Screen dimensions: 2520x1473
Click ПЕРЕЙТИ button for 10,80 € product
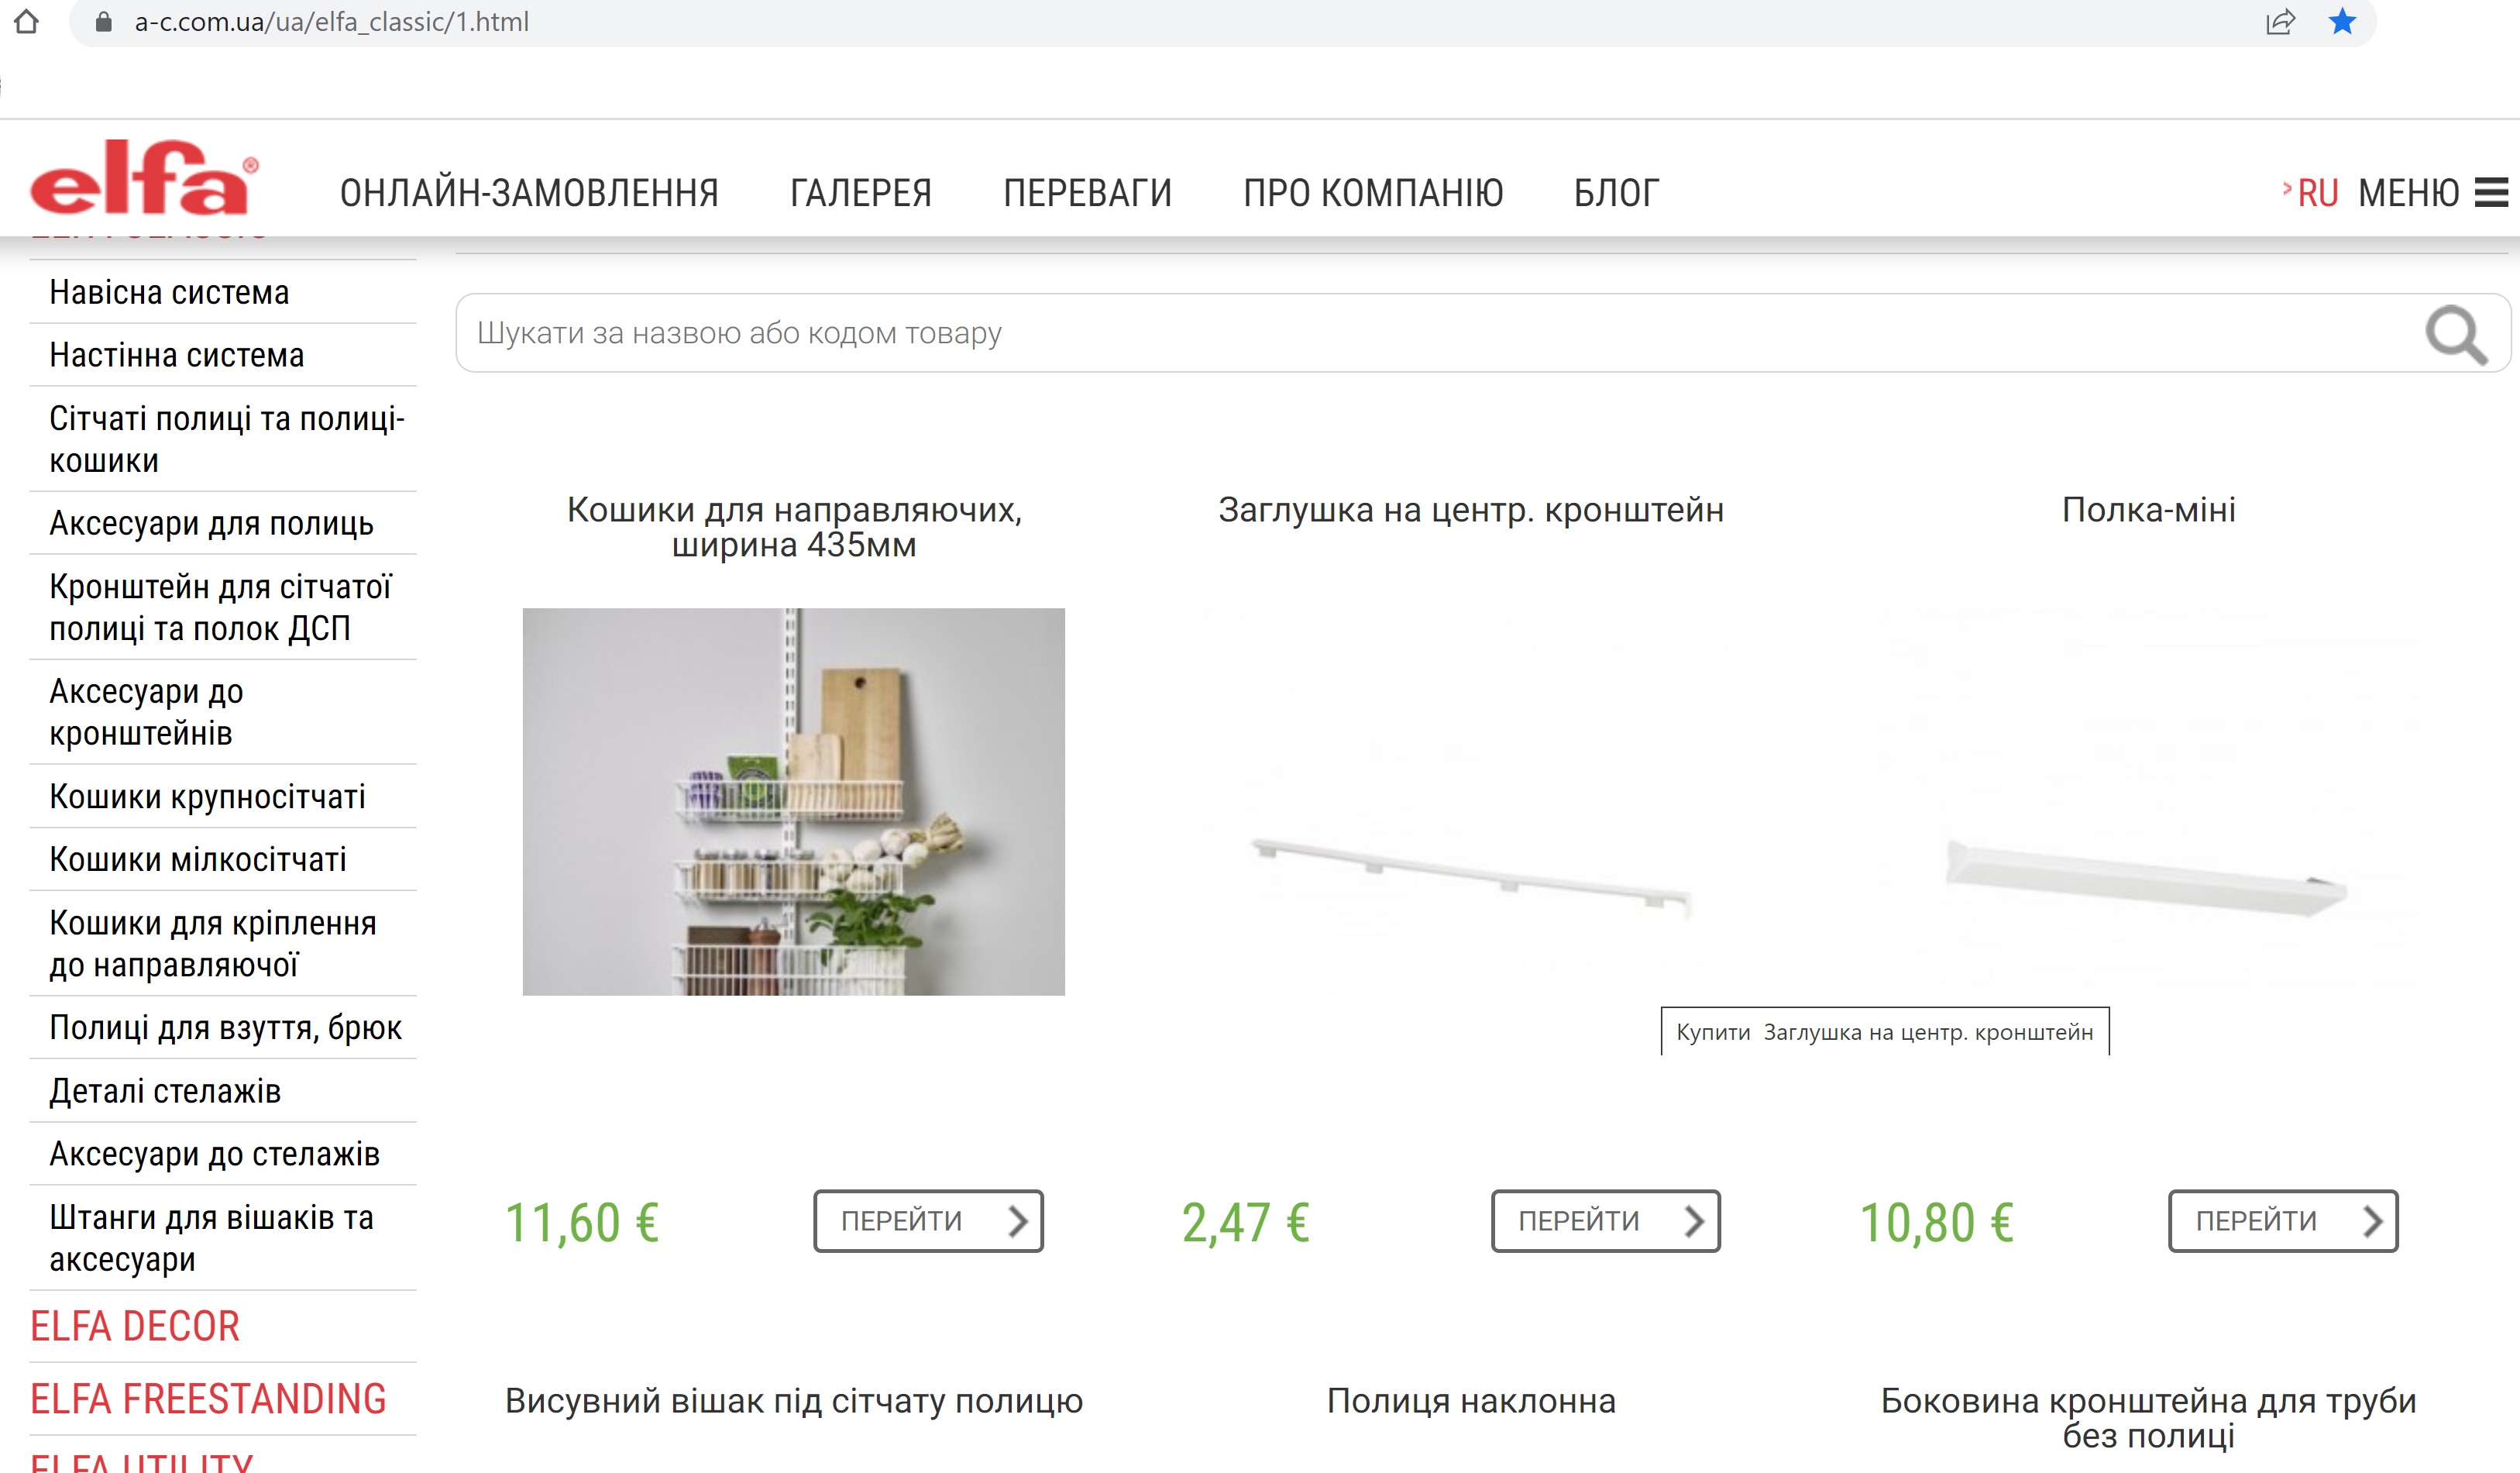click(x=2283, y=1221)
